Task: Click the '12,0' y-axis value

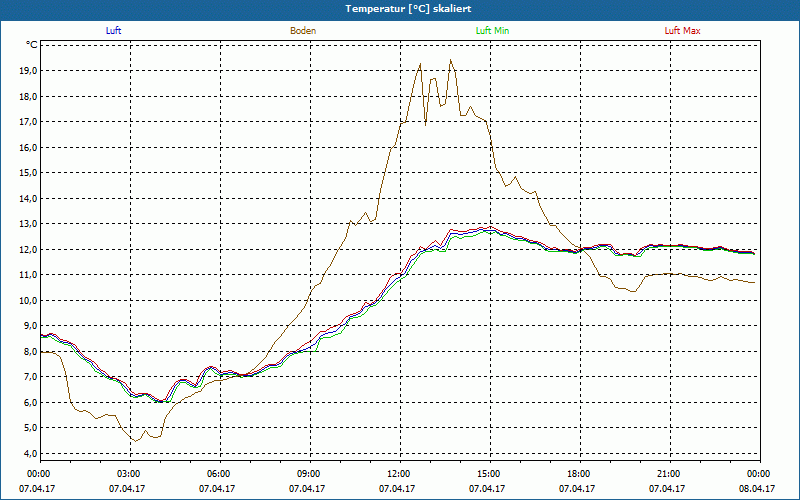Action: [28, 249]
